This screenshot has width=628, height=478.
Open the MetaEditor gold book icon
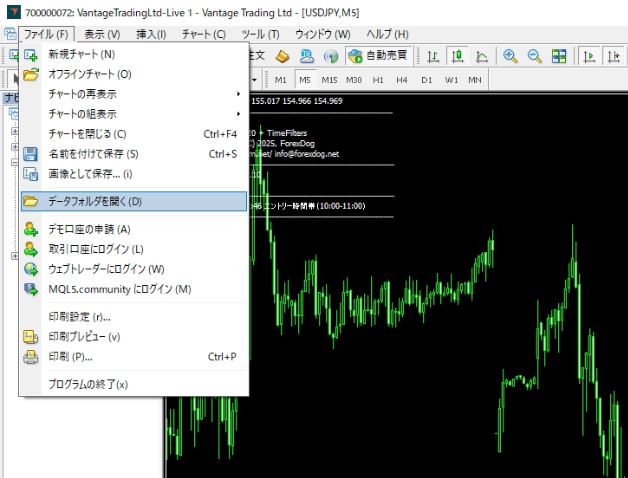click(x=283, y=56)
